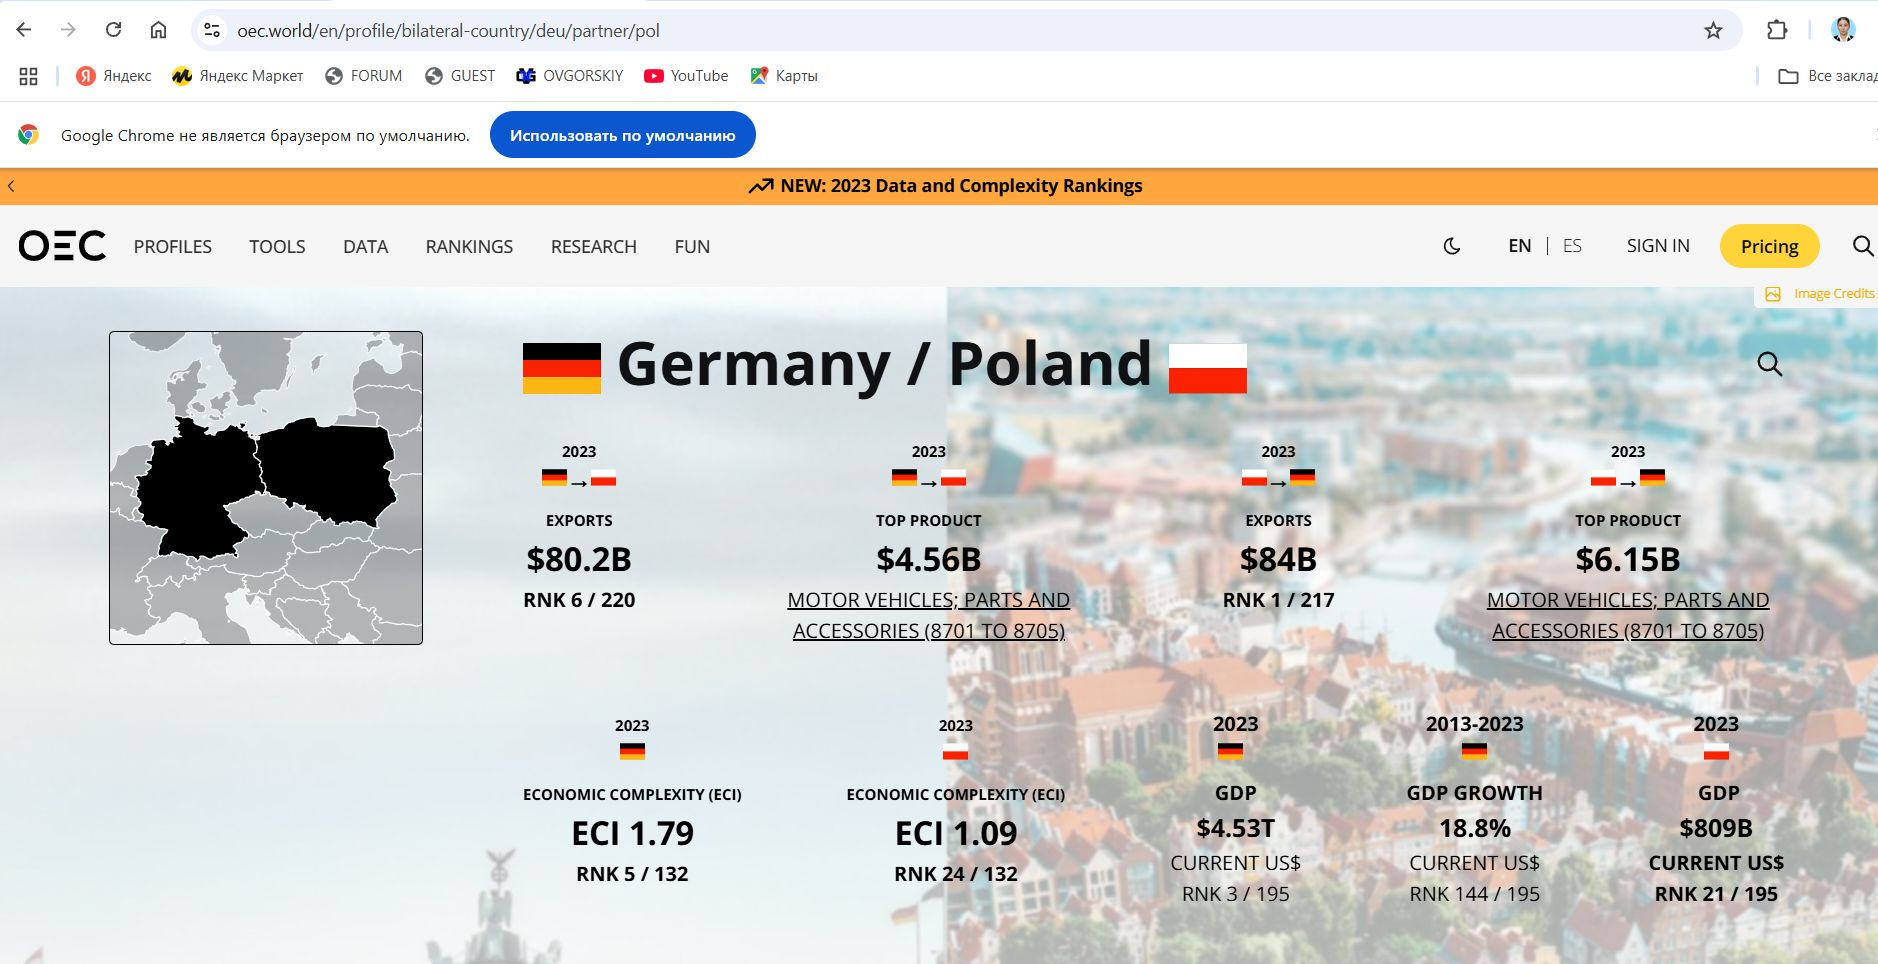Open the apps grid in bookmarks bar
1878x964 pixels.
(x=29, y=76)
